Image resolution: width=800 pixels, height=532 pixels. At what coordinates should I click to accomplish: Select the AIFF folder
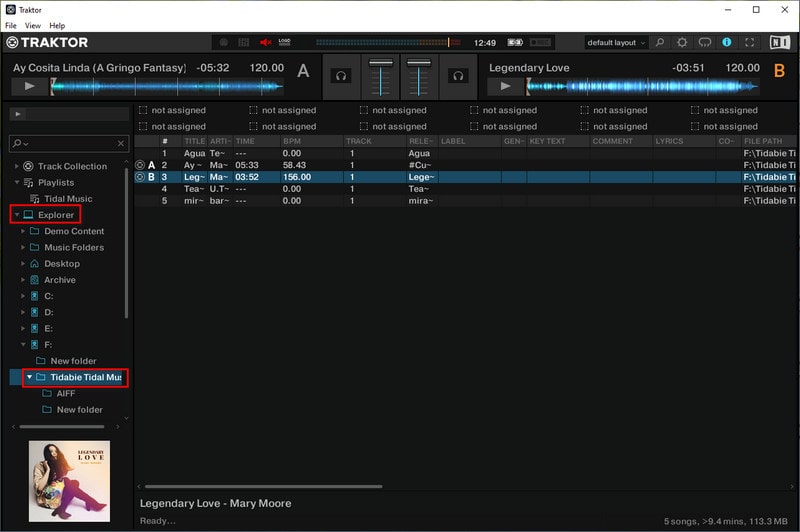pyautogui.click(x=65, y=393)
